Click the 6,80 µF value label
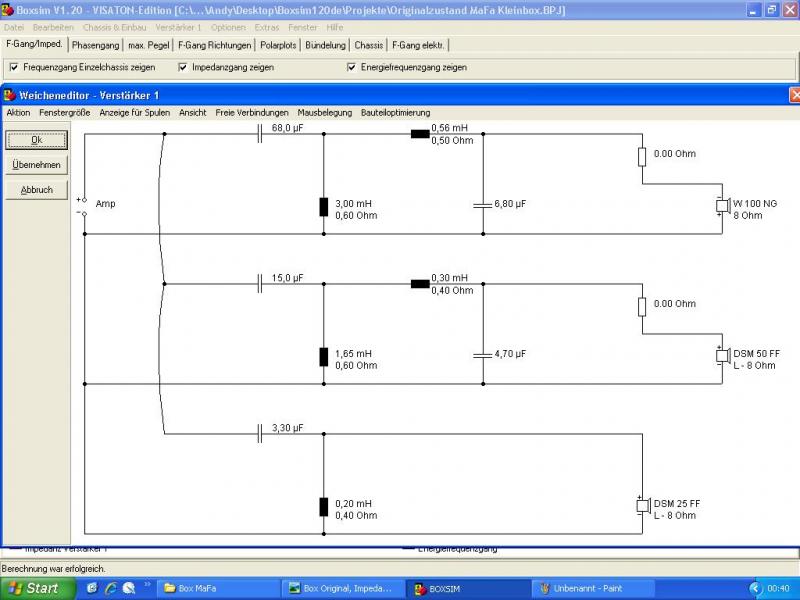Screen dimensions: 800x600 tap(510, 204)
